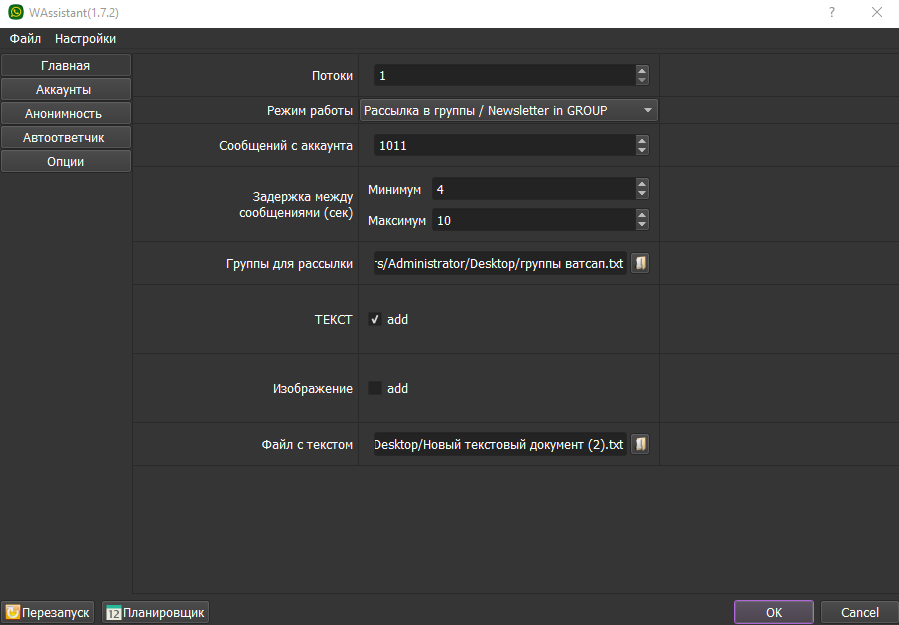This screenshot has height=625, width=899.
Task: Click into the Группы для рассылки path field
Action: pos(500,263)
